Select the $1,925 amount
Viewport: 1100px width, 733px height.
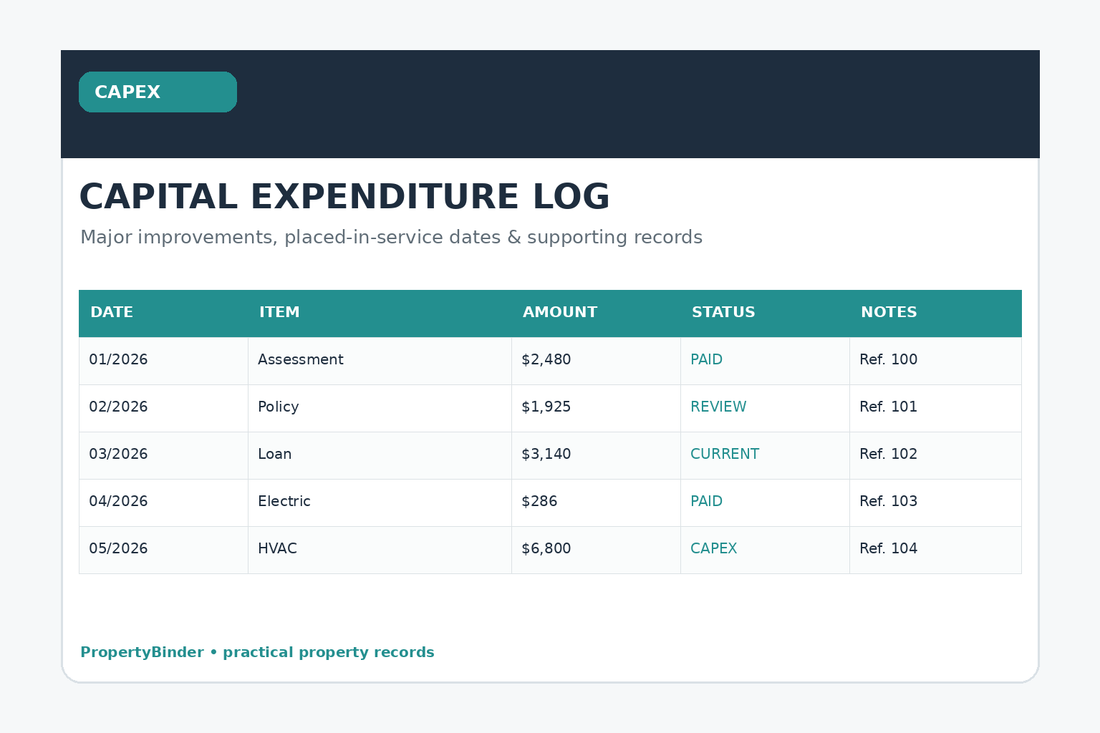pyautogui.click(x=546, y=407)
